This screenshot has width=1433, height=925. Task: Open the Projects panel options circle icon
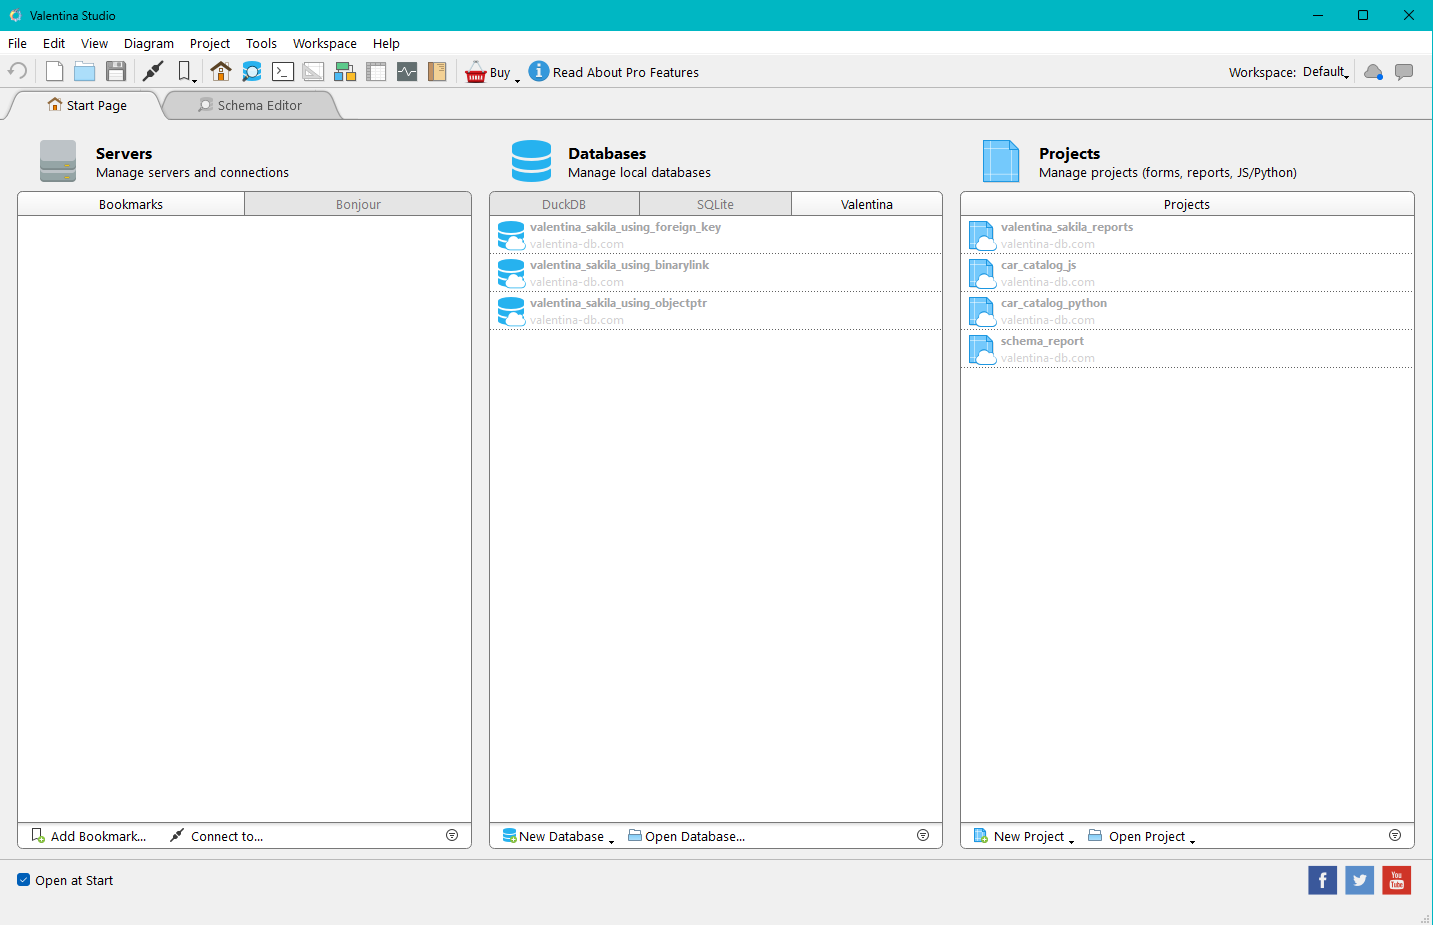[1395, 835]
